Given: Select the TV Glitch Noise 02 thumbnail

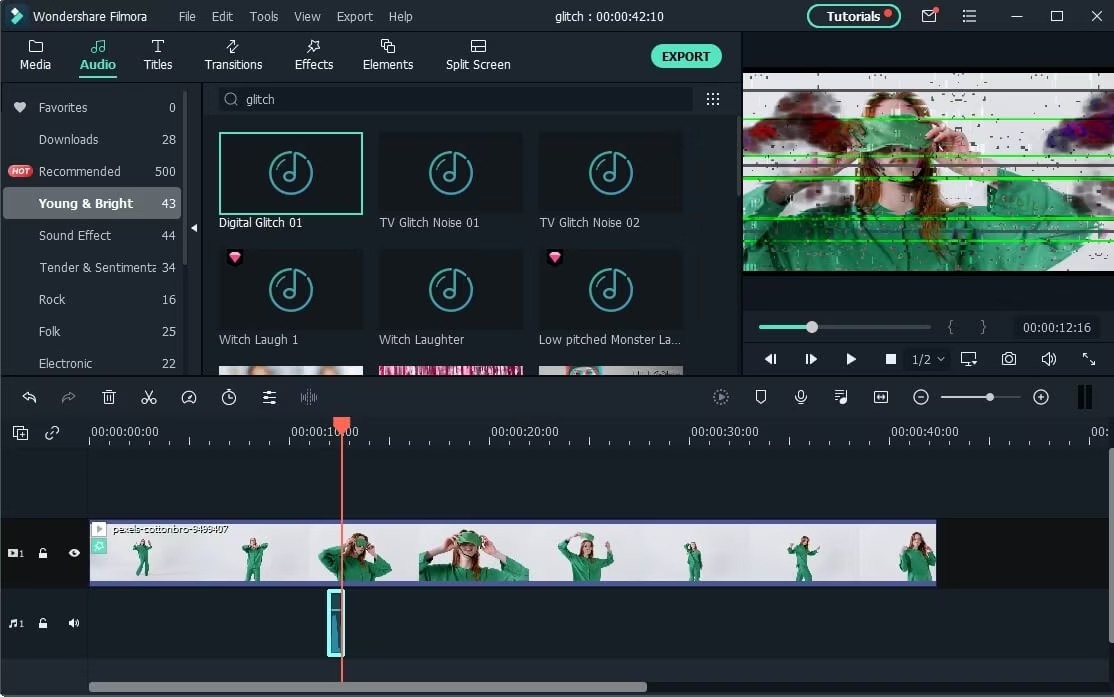Looking at the screenshot, I should coord(611,173).
